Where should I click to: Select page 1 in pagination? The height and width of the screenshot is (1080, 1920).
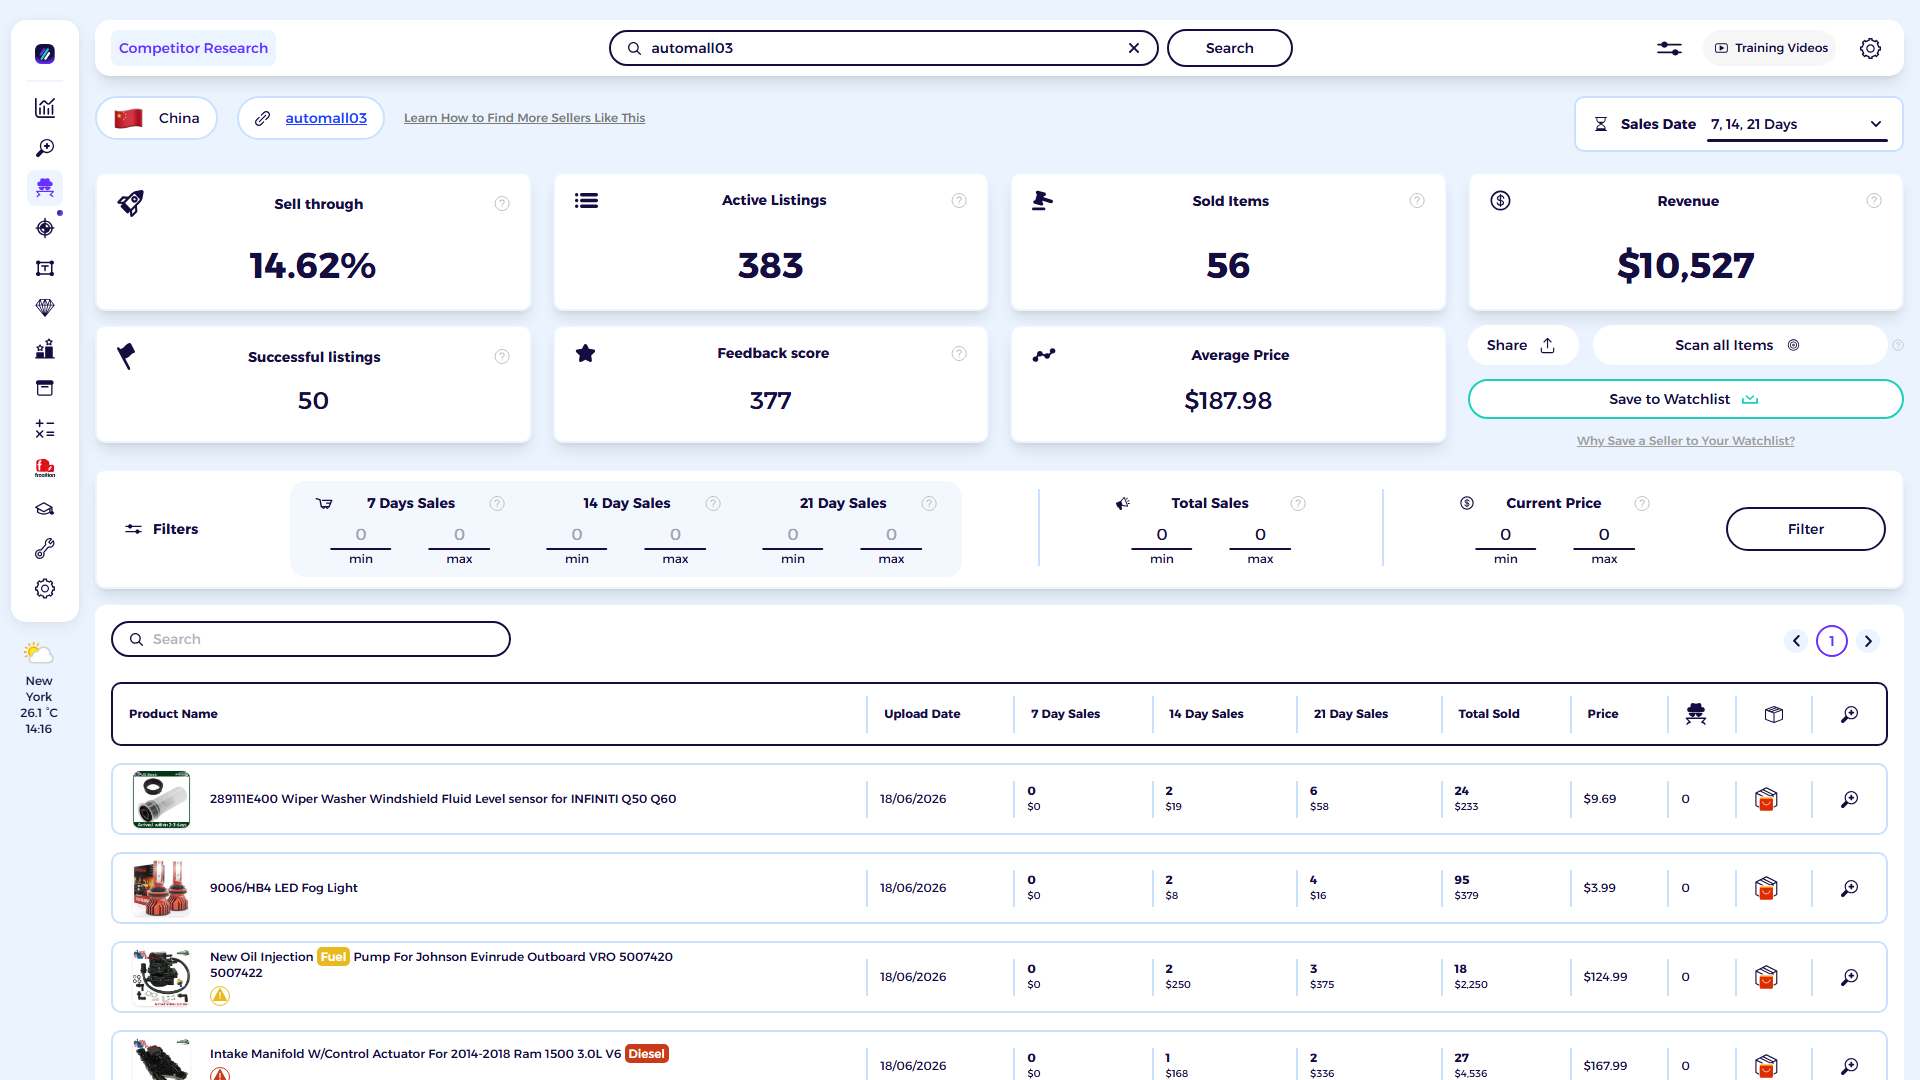(x=1832, y=641)
